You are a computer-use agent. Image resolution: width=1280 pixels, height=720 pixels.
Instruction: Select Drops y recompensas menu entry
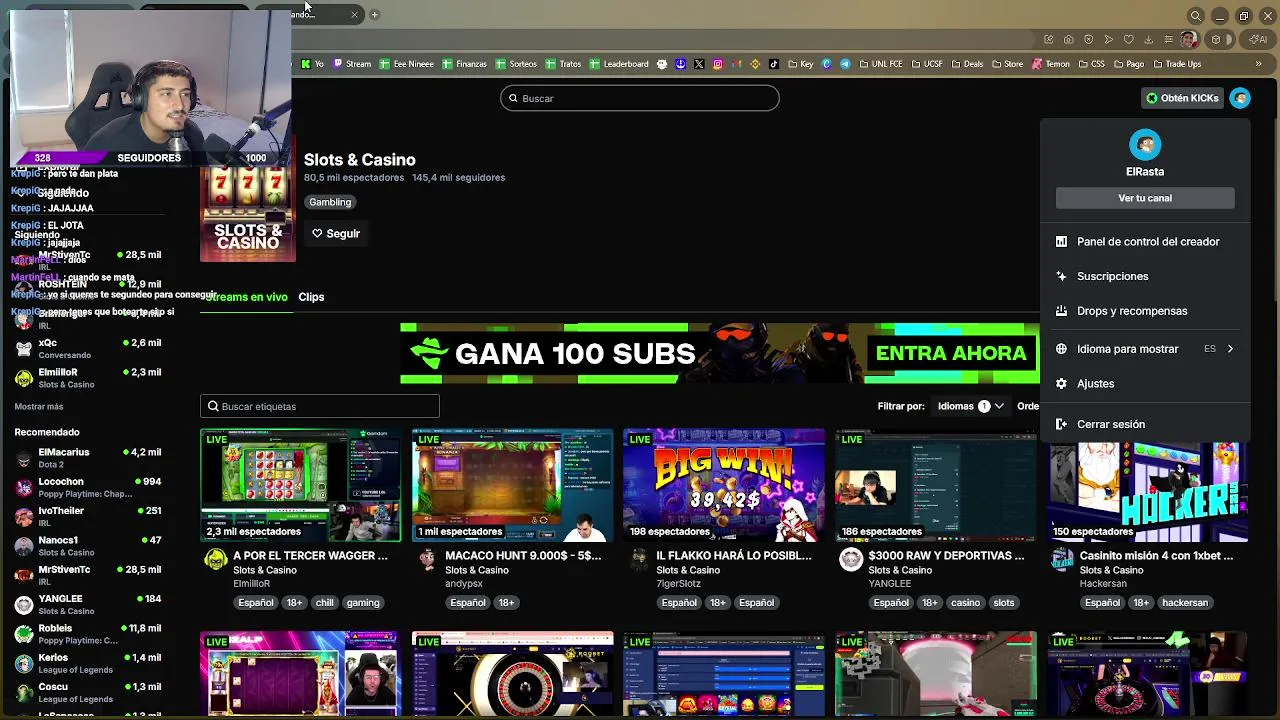tap(1145, 311)
